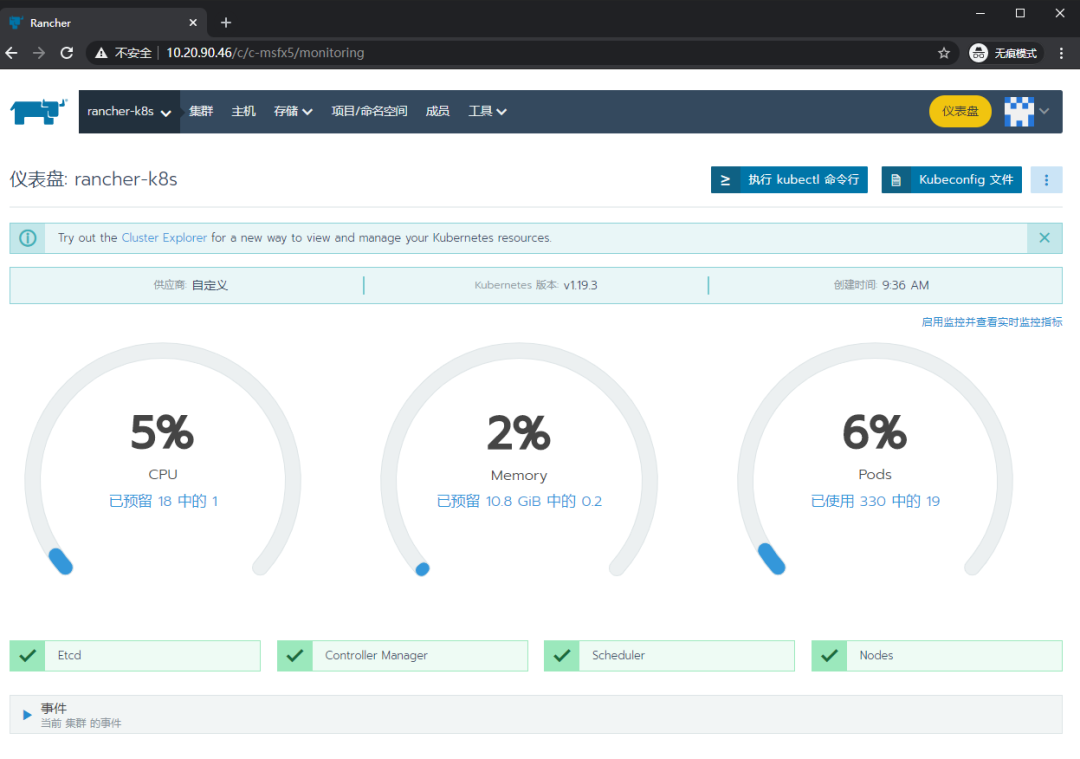
Task: Click the CPU usage gauge
Action: tap(163, 460)
